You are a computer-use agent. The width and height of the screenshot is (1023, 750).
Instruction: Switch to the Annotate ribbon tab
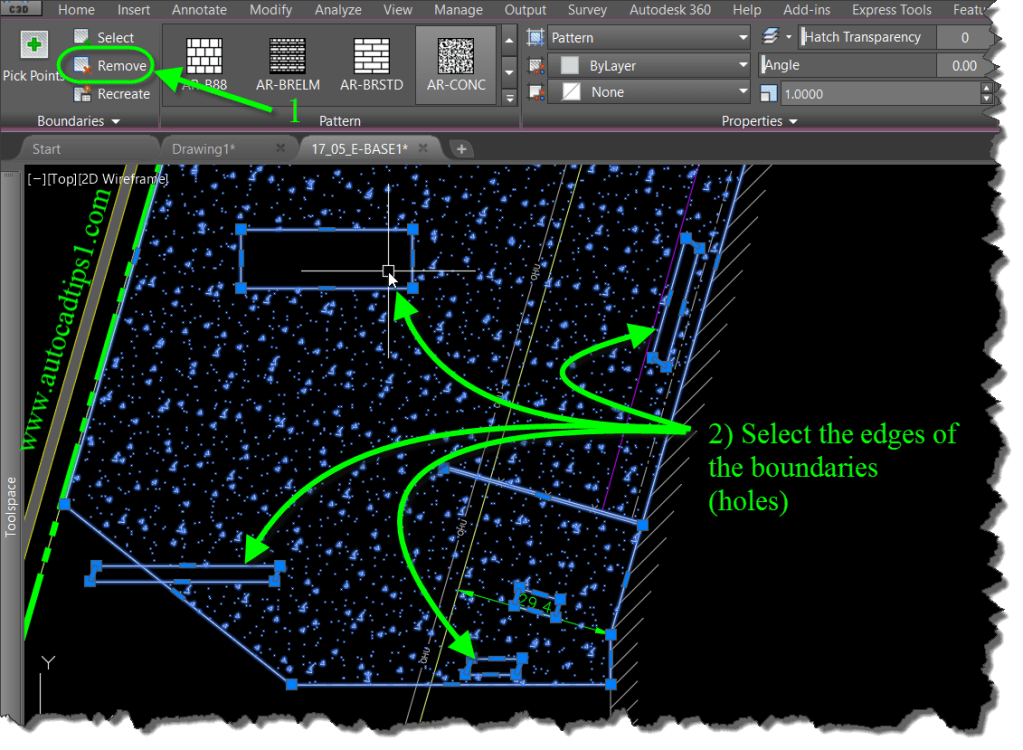point(198,10)
